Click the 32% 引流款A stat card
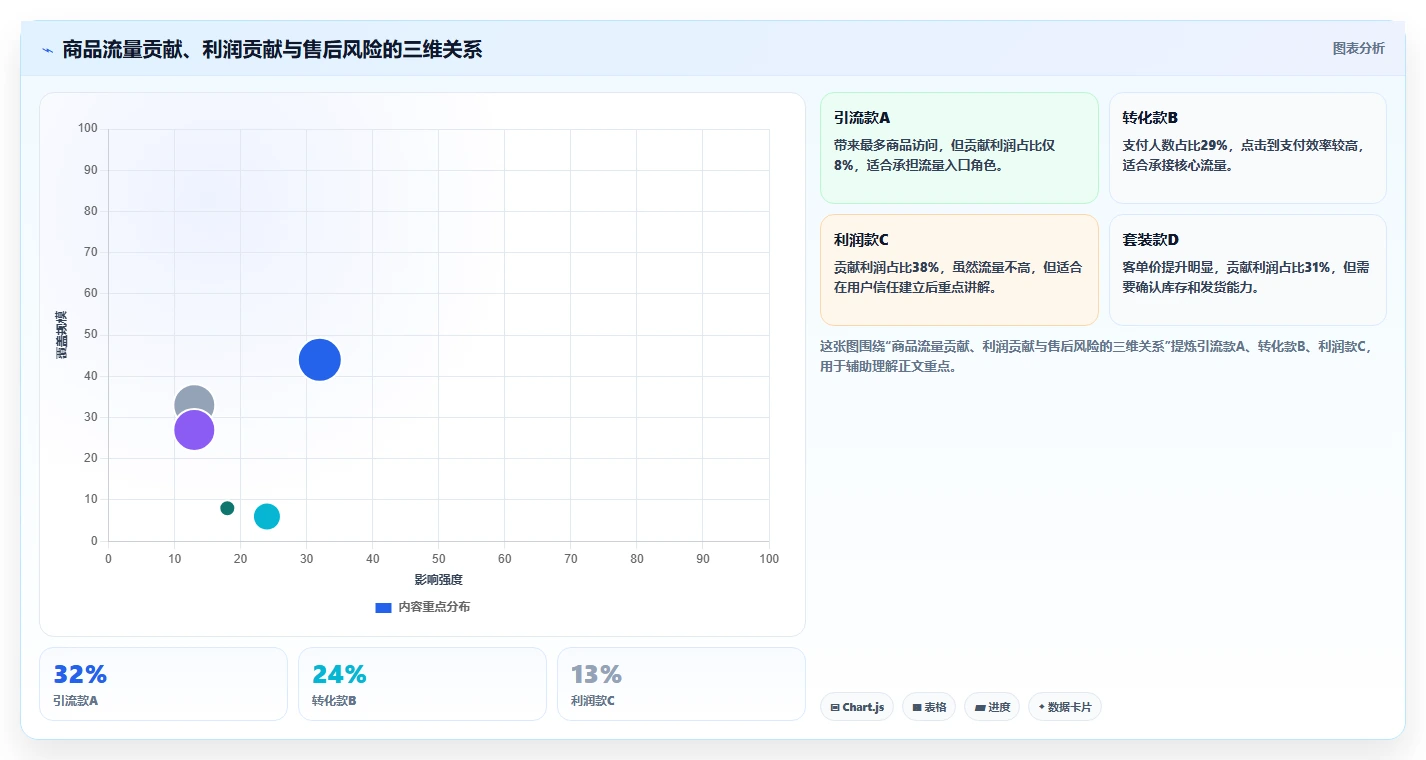1426x760 pixels. 163,684
